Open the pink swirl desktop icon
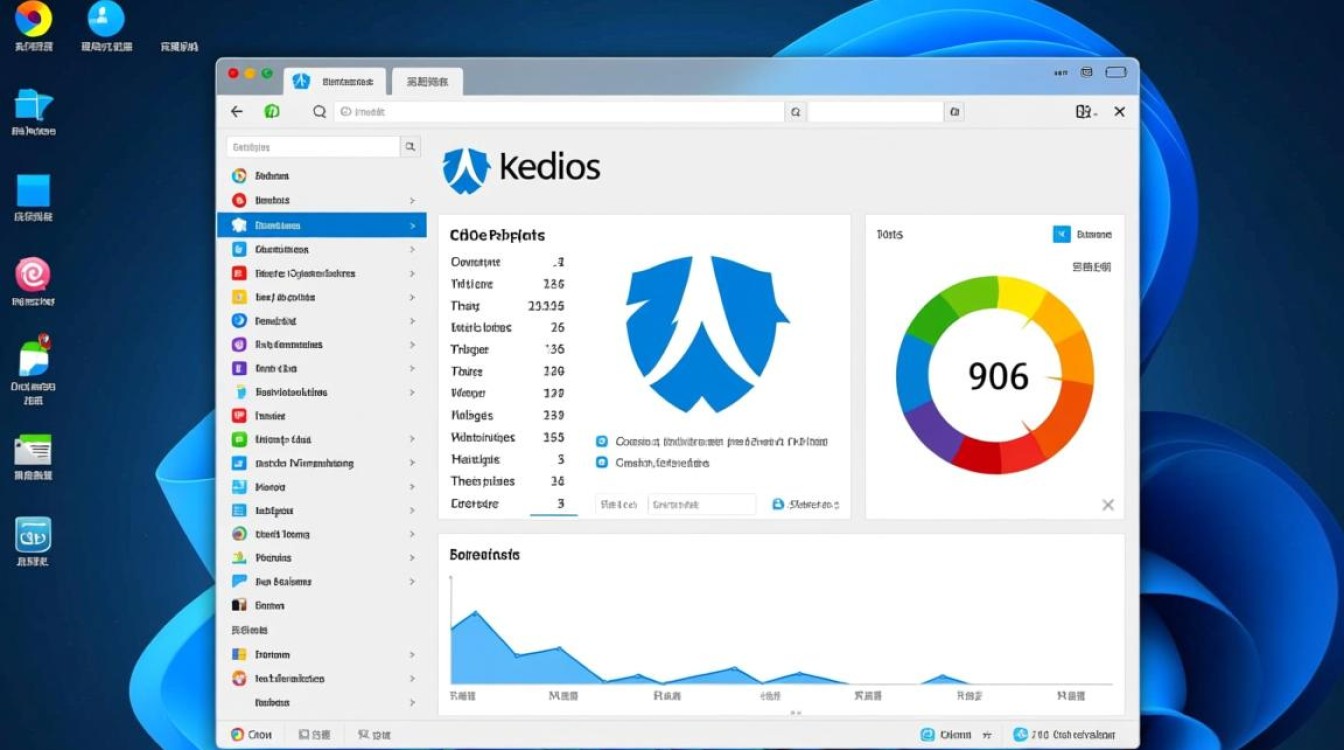 click(x=32, y=274)
